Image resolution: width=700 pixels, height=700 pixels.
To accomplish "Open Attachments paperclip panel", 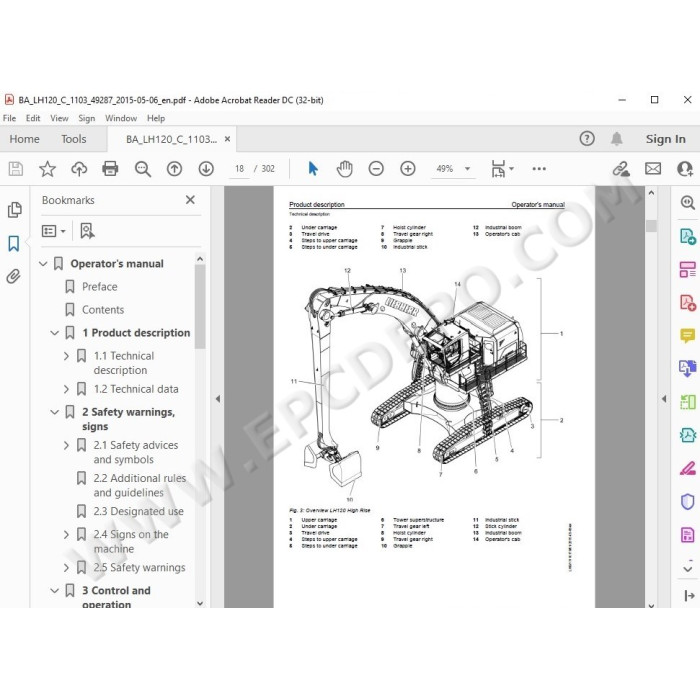I will pos(13,277).
